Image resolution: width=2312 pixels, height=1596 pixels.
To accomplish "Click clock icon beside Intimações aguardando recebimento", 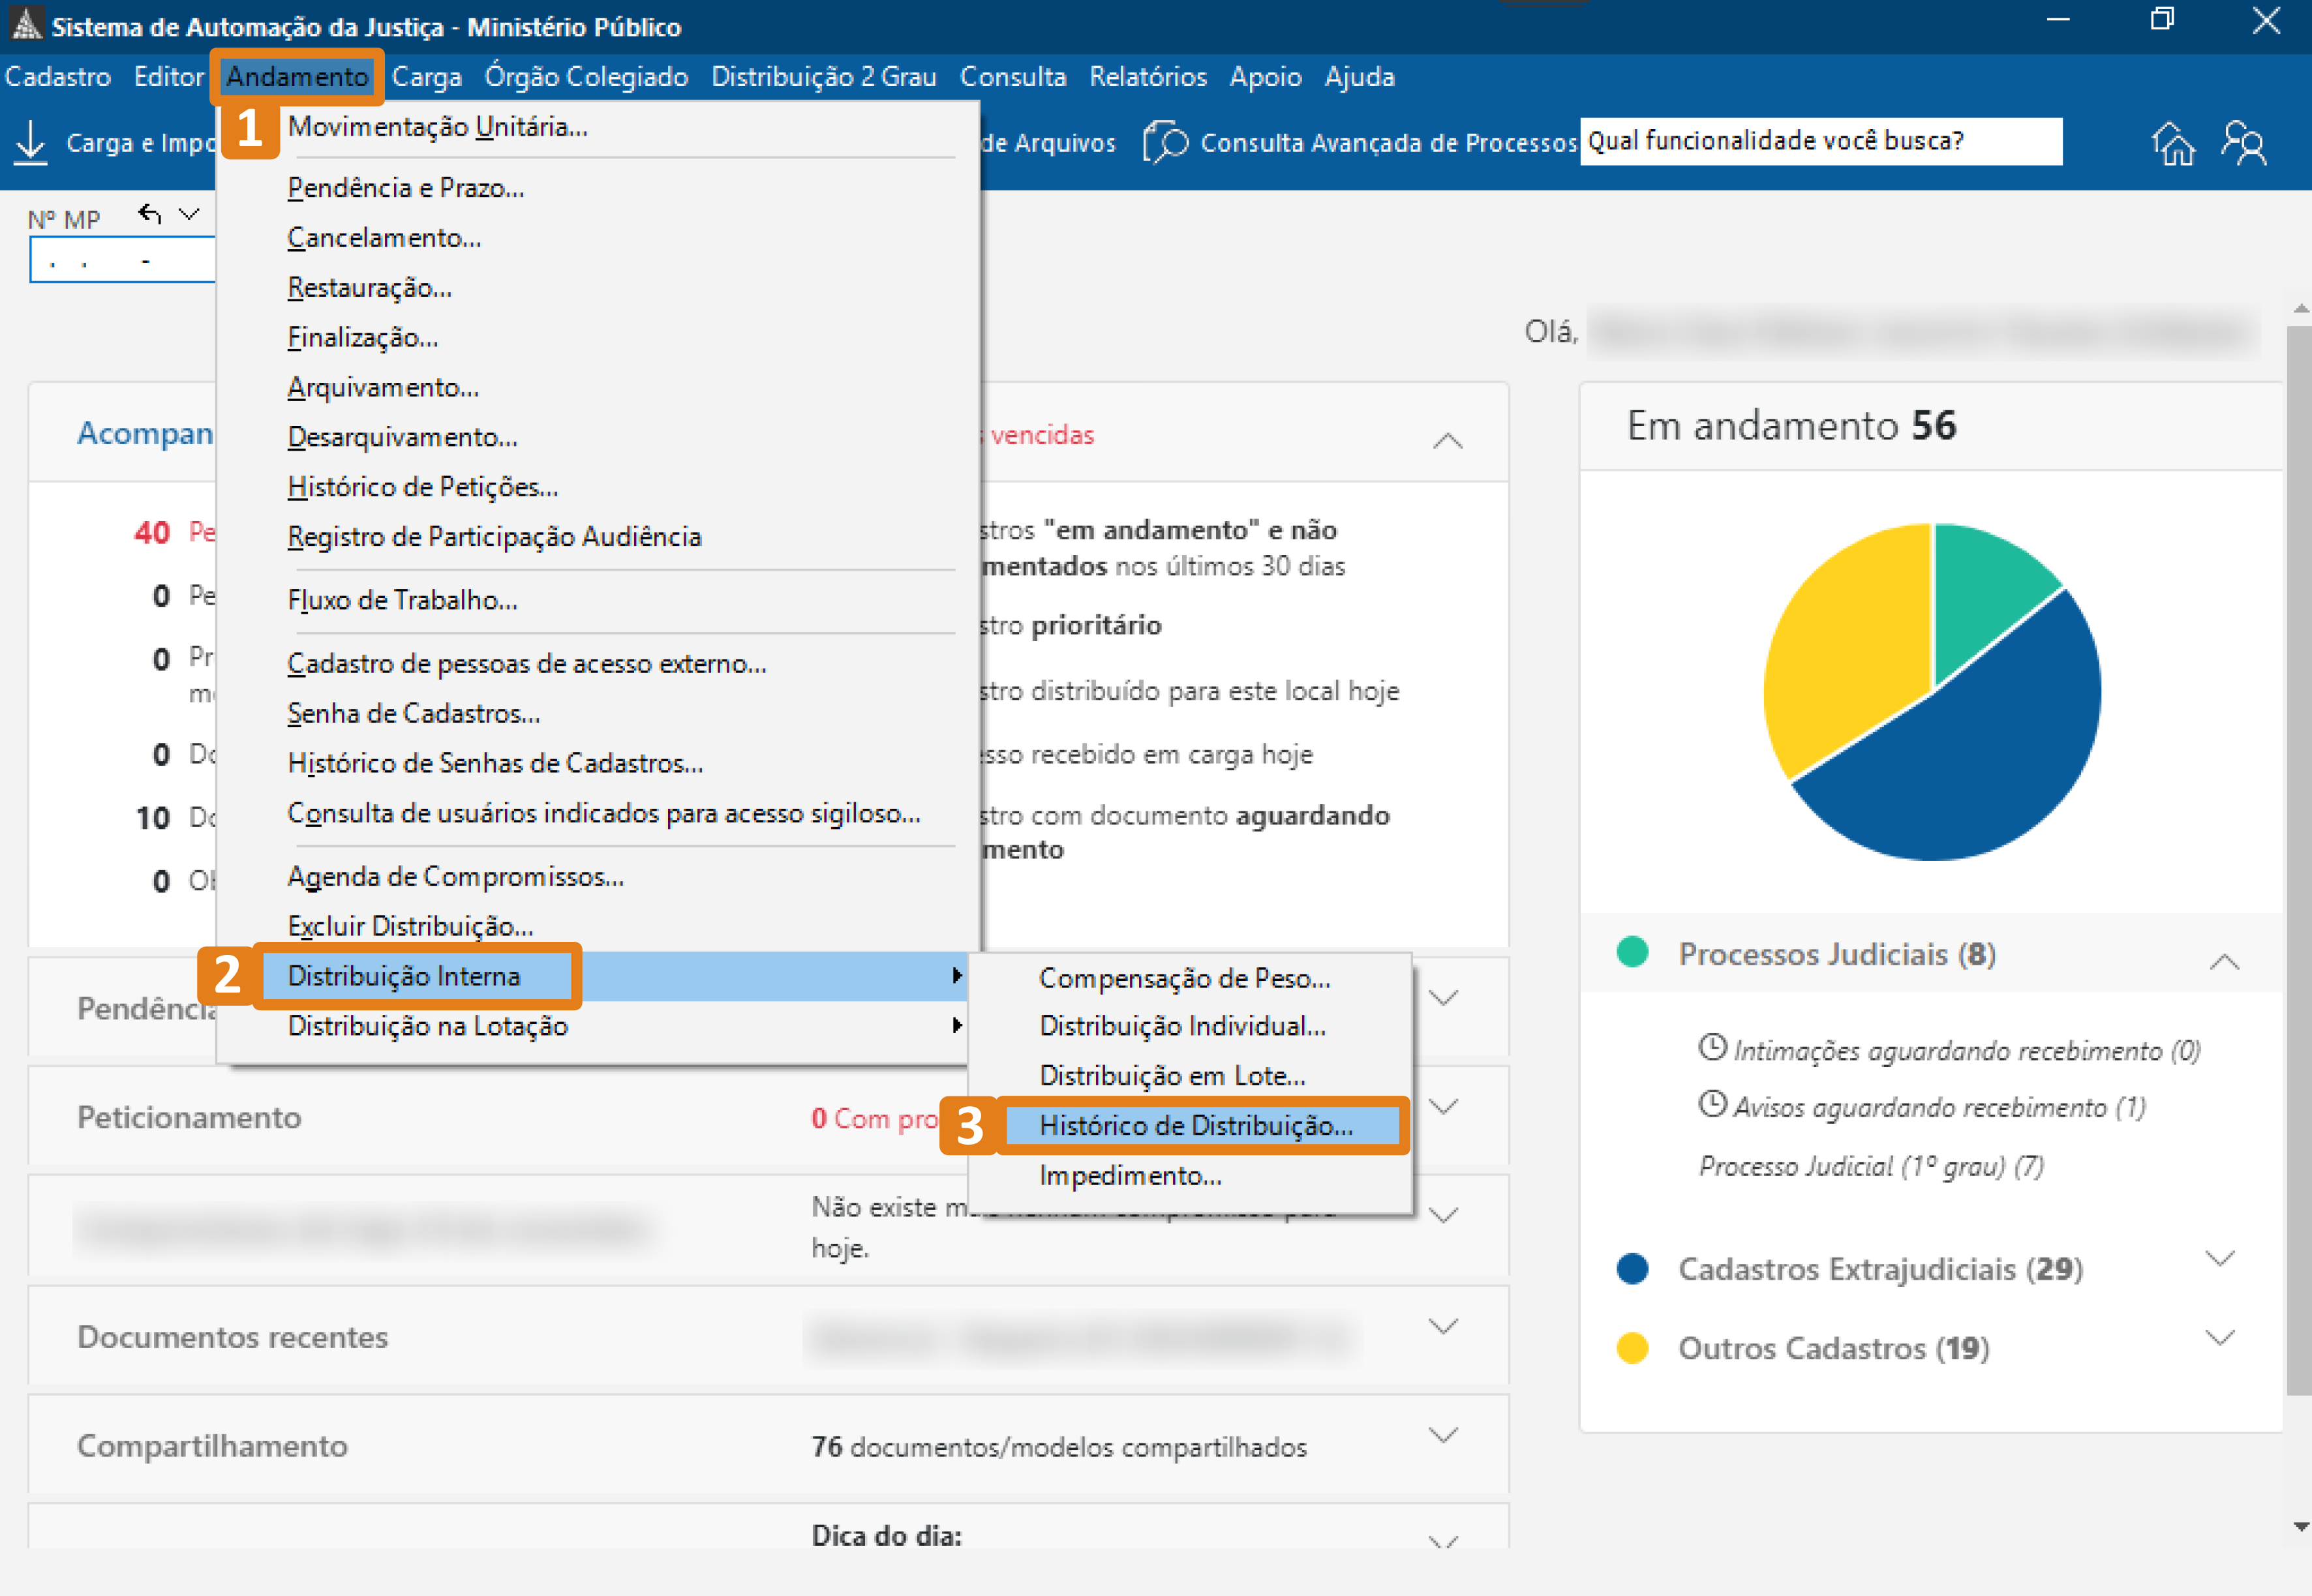I will pos(1712,1047).
